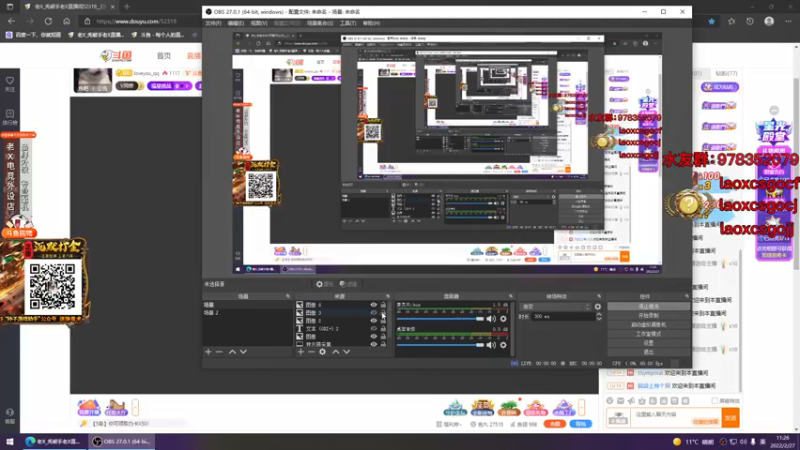
Task: Open 视图(V) menu in OBS
Action: (x=259, y=23)
